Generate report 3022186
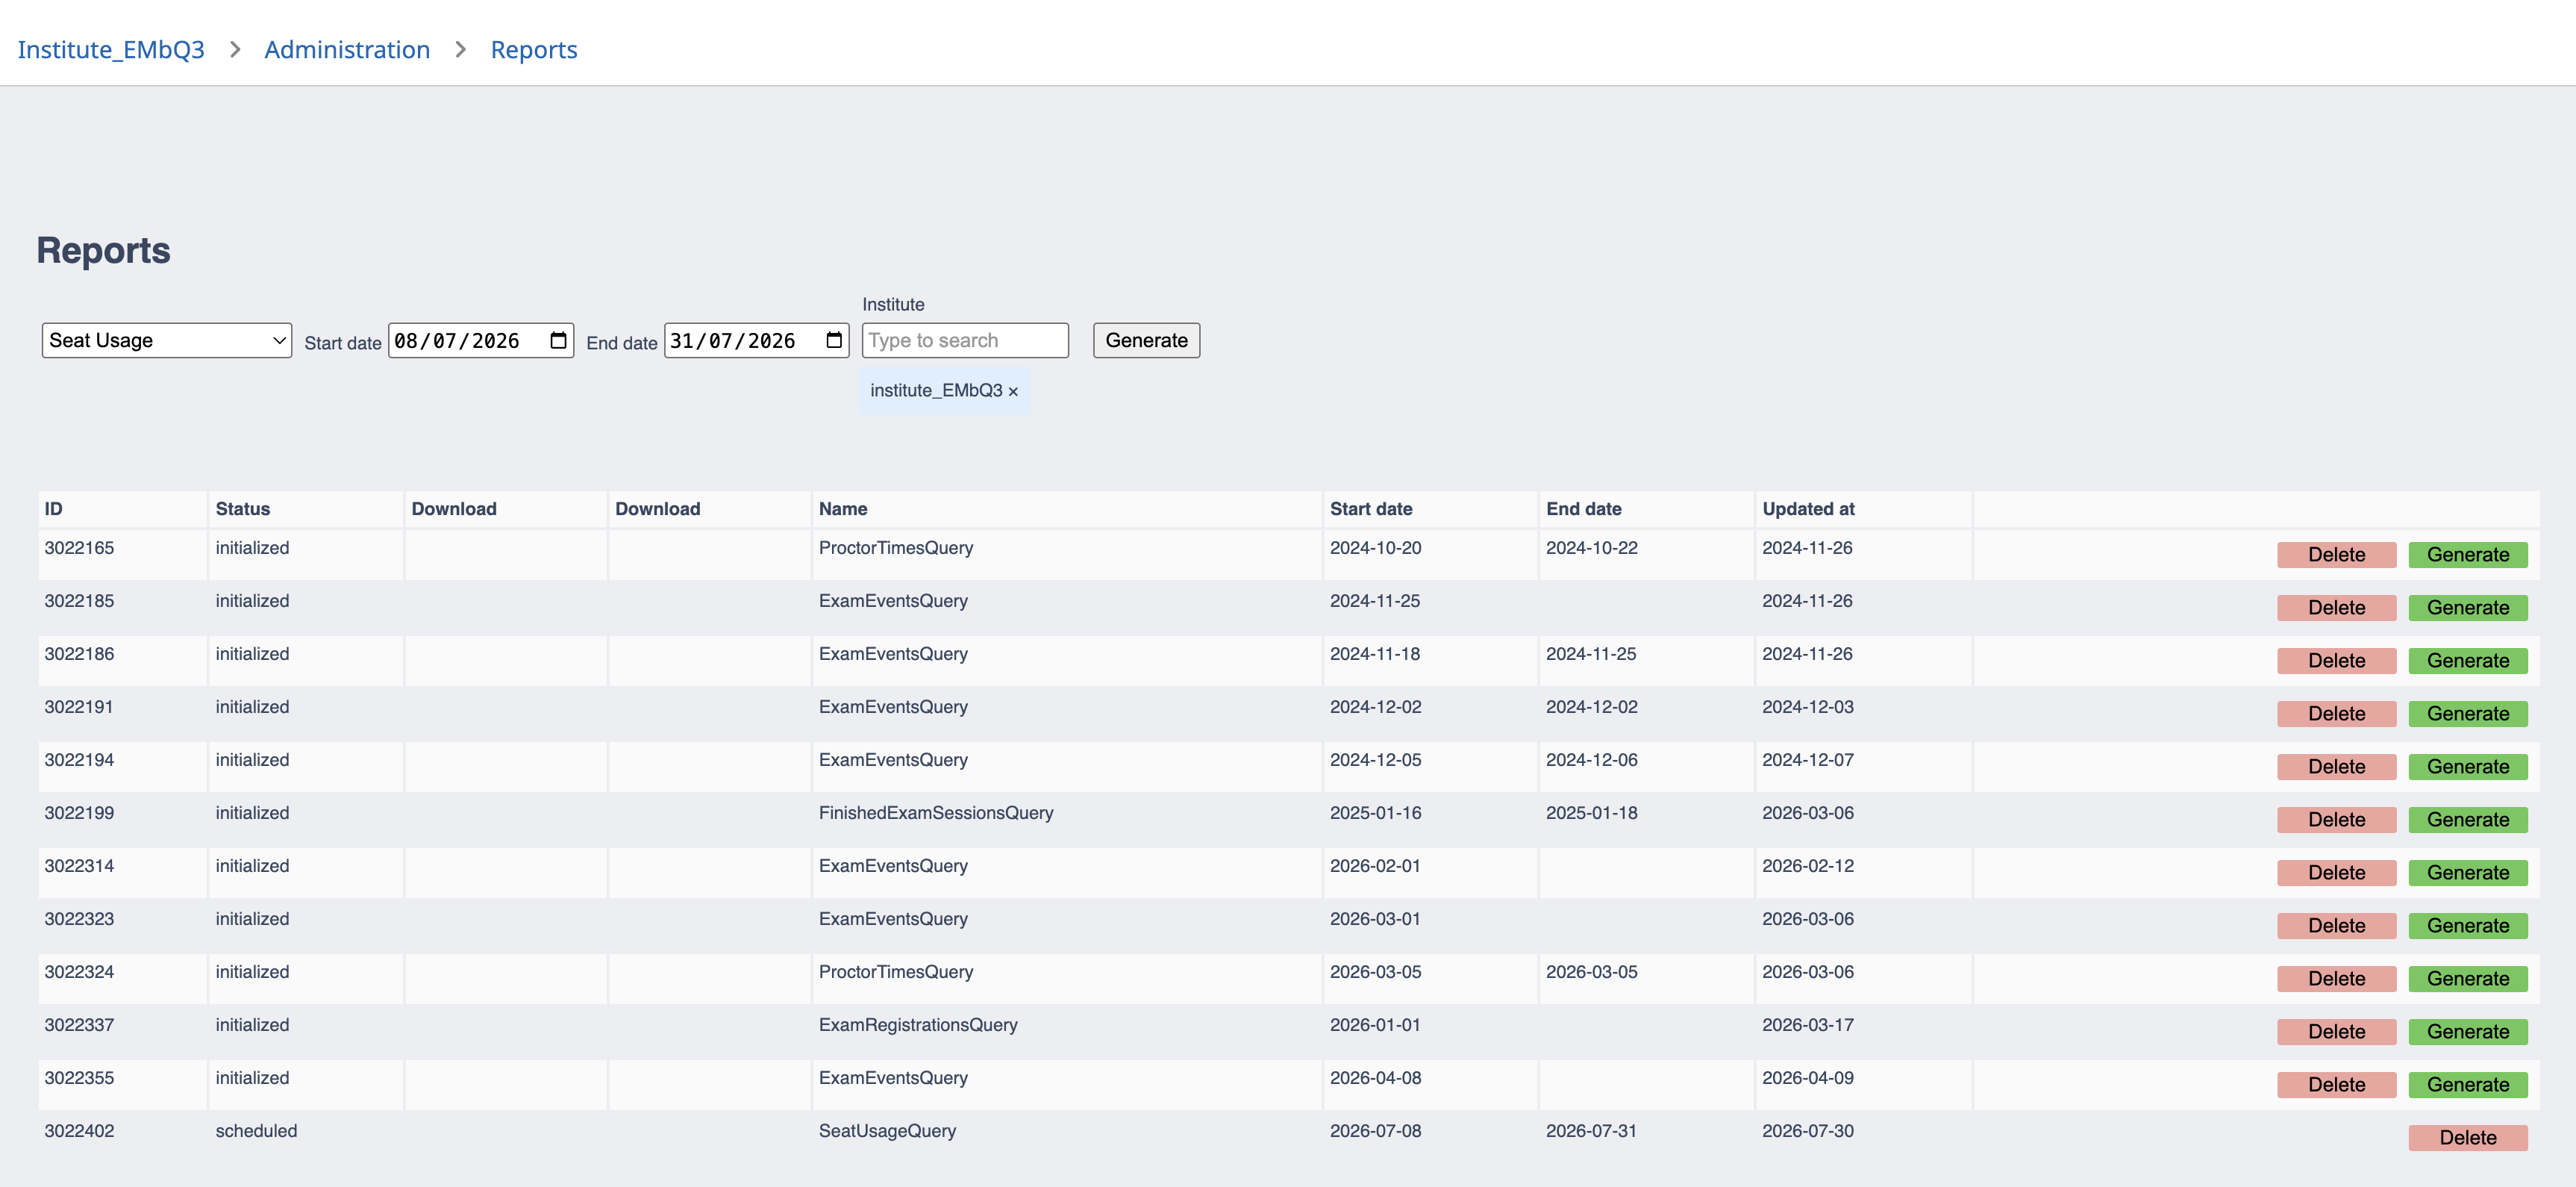Screen dimensions: 2576x1187 coord(2467,661)
